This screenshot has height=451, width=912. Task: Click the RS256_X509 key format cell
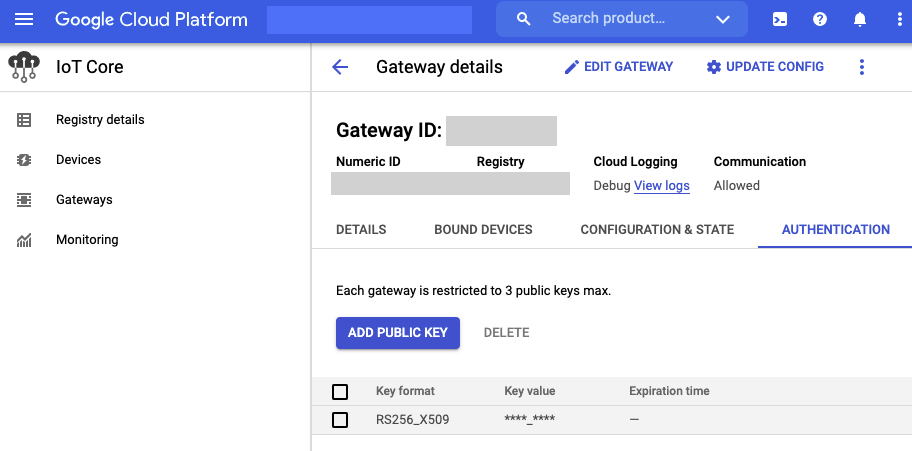tap(413, 420)
